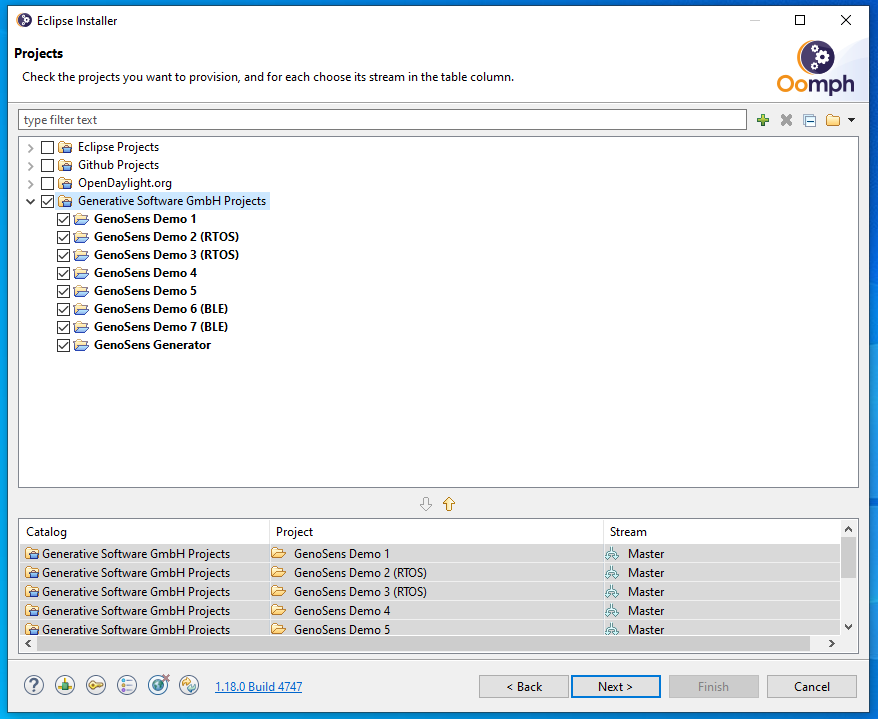Uncheck the GenoSens Demo 3 (RTOS) checkbox
The height and width of the screenshot is (719, 878).
[x=63, y=255]
